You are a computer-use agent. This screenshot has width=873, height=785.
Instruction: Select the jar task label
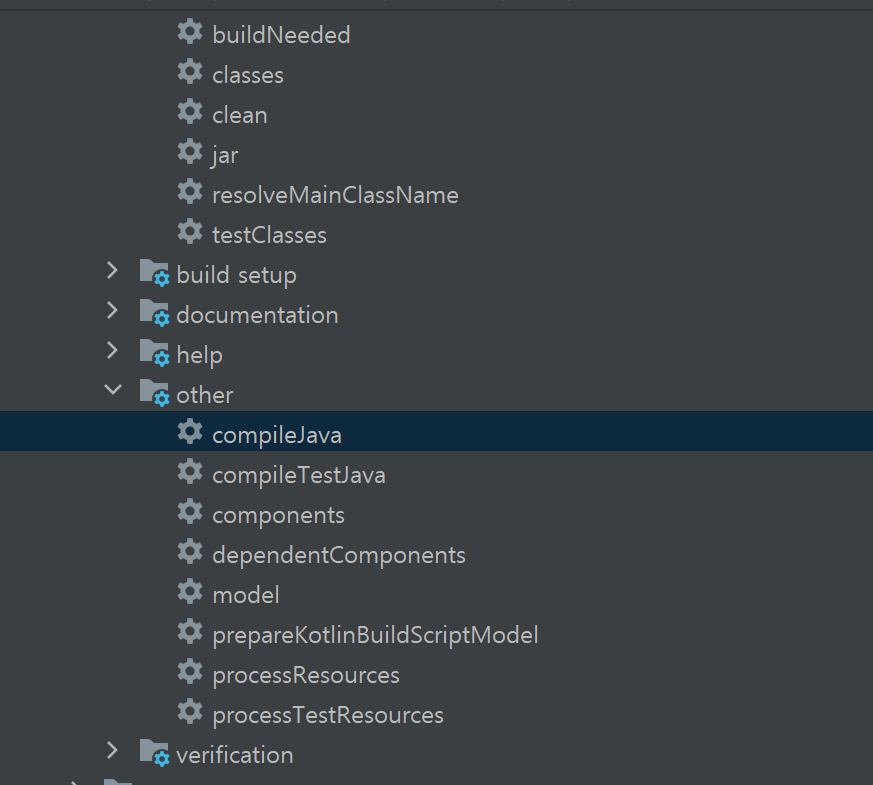coord(225,155)
